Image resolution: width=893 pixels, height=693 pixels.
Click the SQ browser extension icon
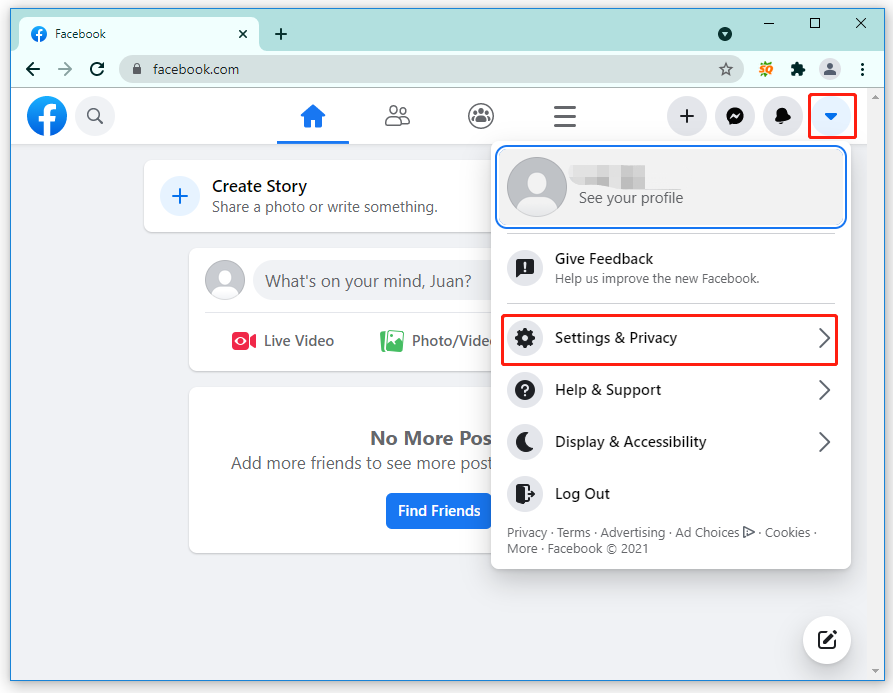coord(766,69)
